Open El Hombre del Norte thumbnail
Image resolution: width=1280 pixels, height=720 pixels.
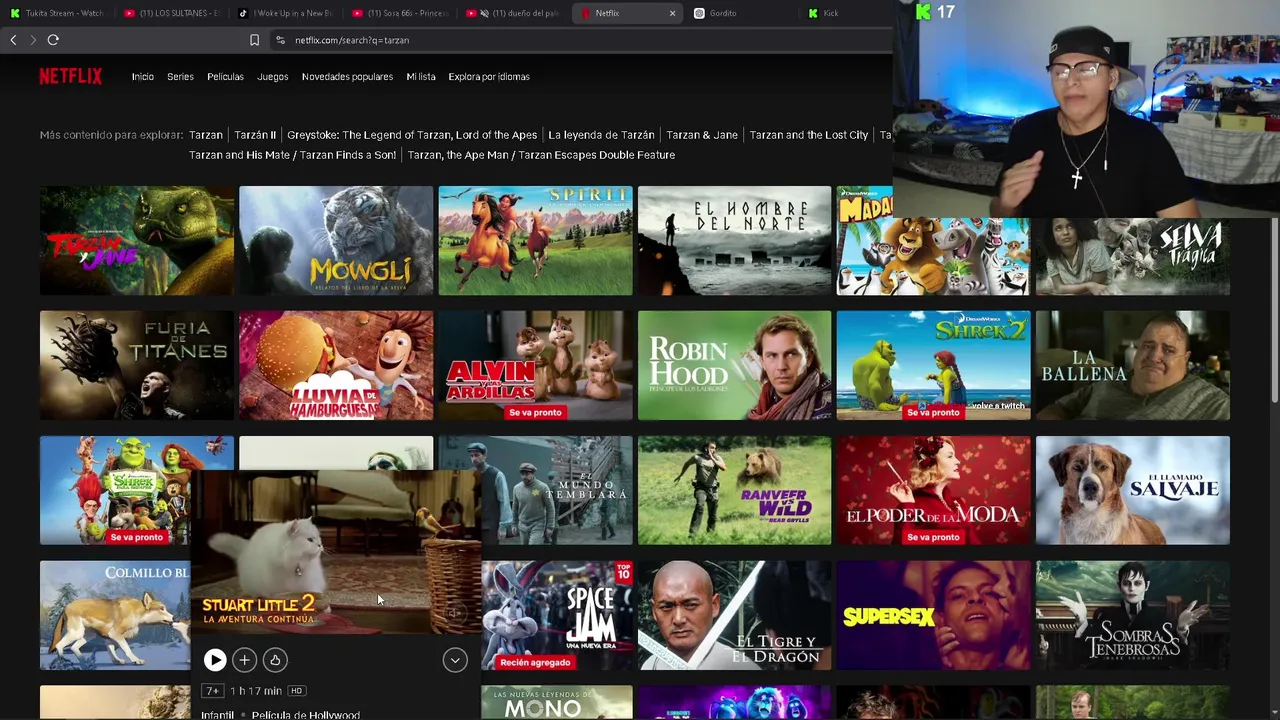tap(734, 241)
